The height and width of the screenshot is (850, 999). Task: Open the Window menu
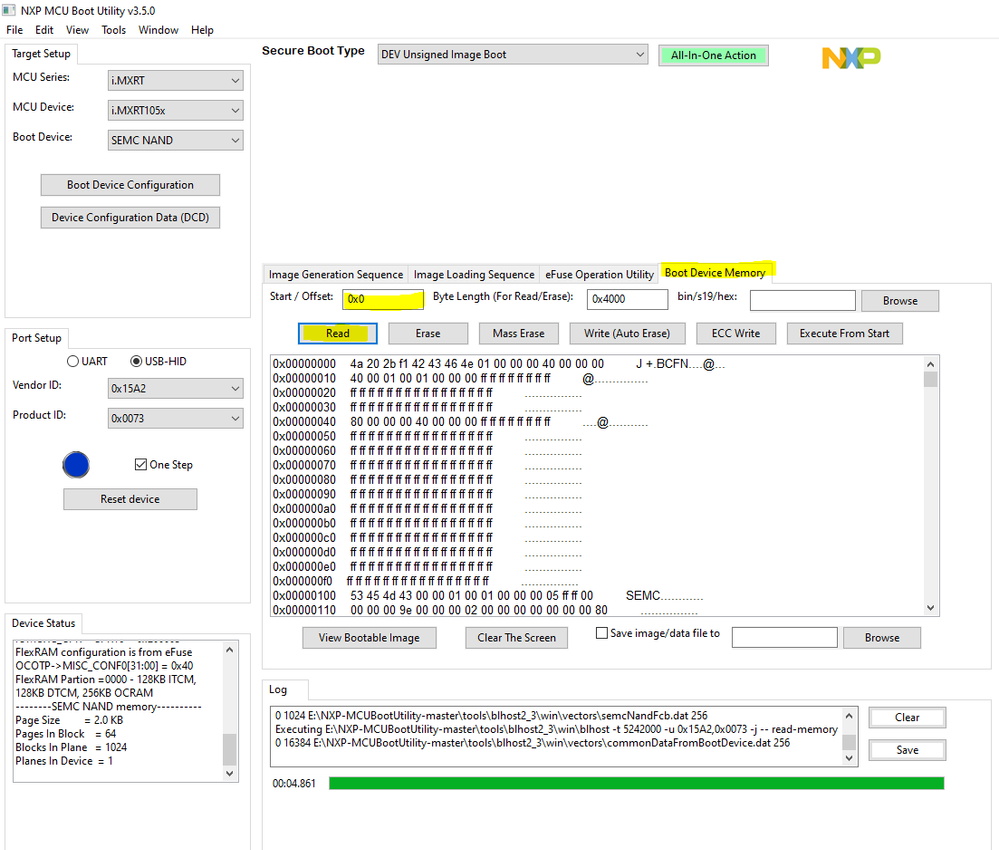(158, 30)
